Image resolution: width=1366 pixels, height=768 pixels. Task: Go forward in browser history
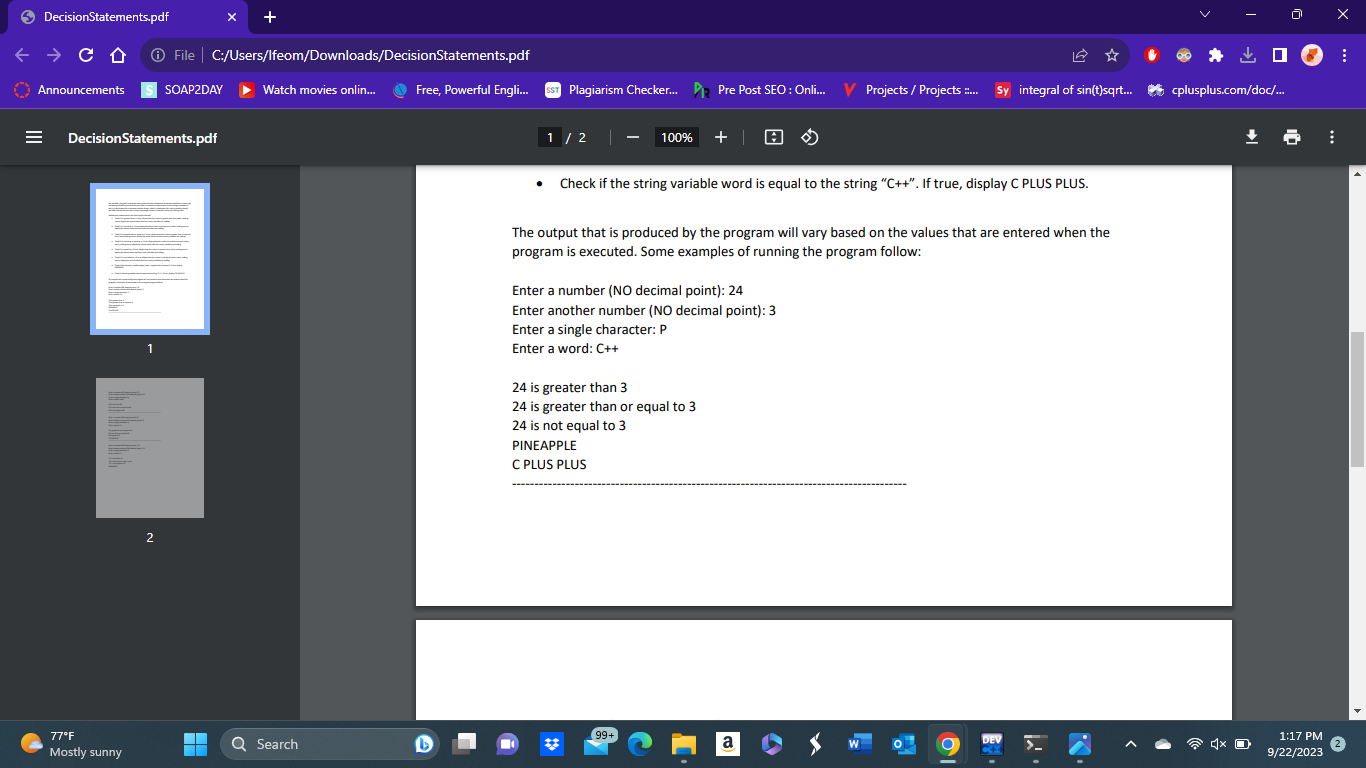tap(56, 55)
